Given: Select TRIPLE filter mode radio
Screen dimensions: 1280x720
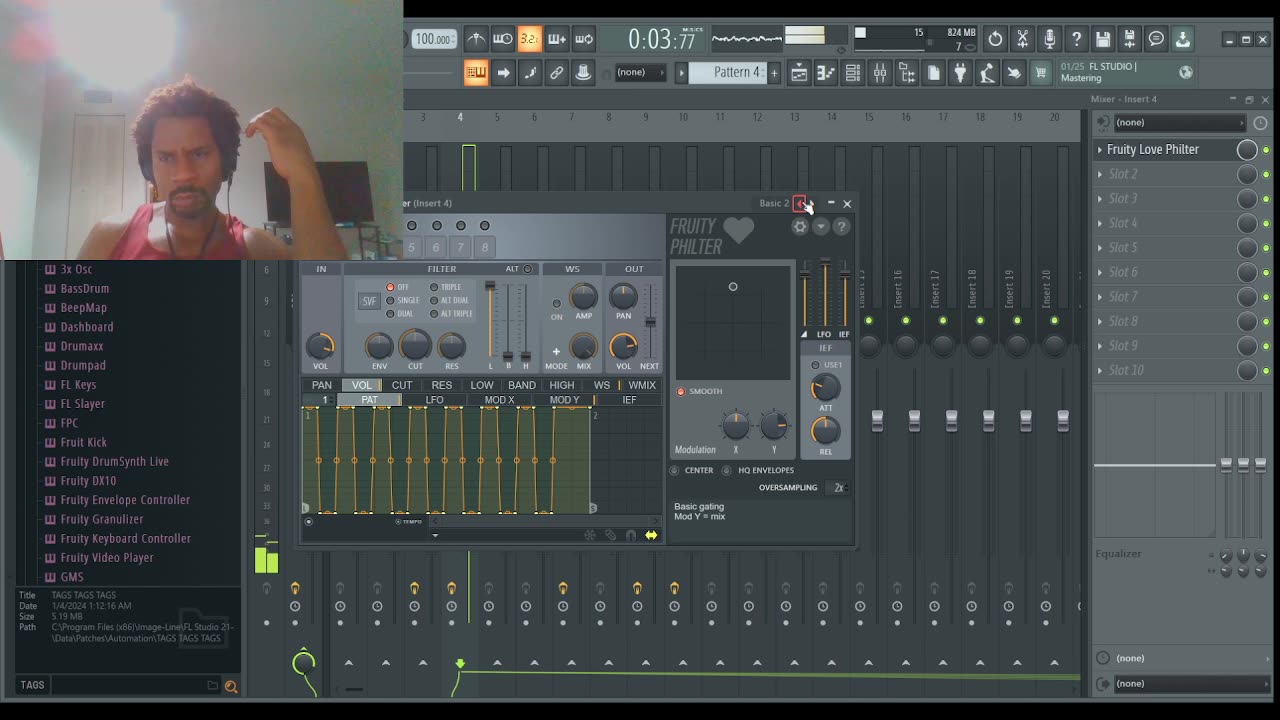Looking at the screenshot, I should pos(434,287).
